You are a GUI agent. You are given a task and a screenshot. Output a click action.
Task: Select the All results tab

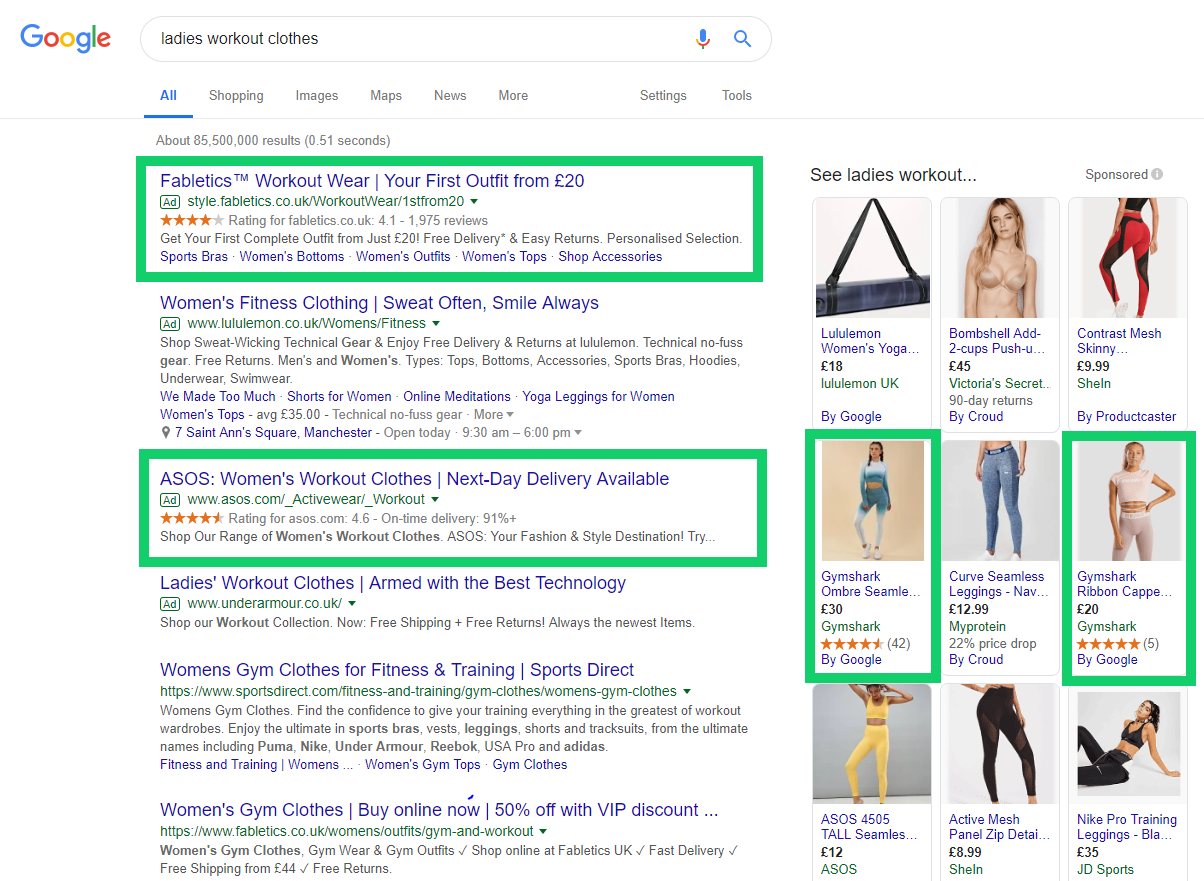click(x=168, y=96)
